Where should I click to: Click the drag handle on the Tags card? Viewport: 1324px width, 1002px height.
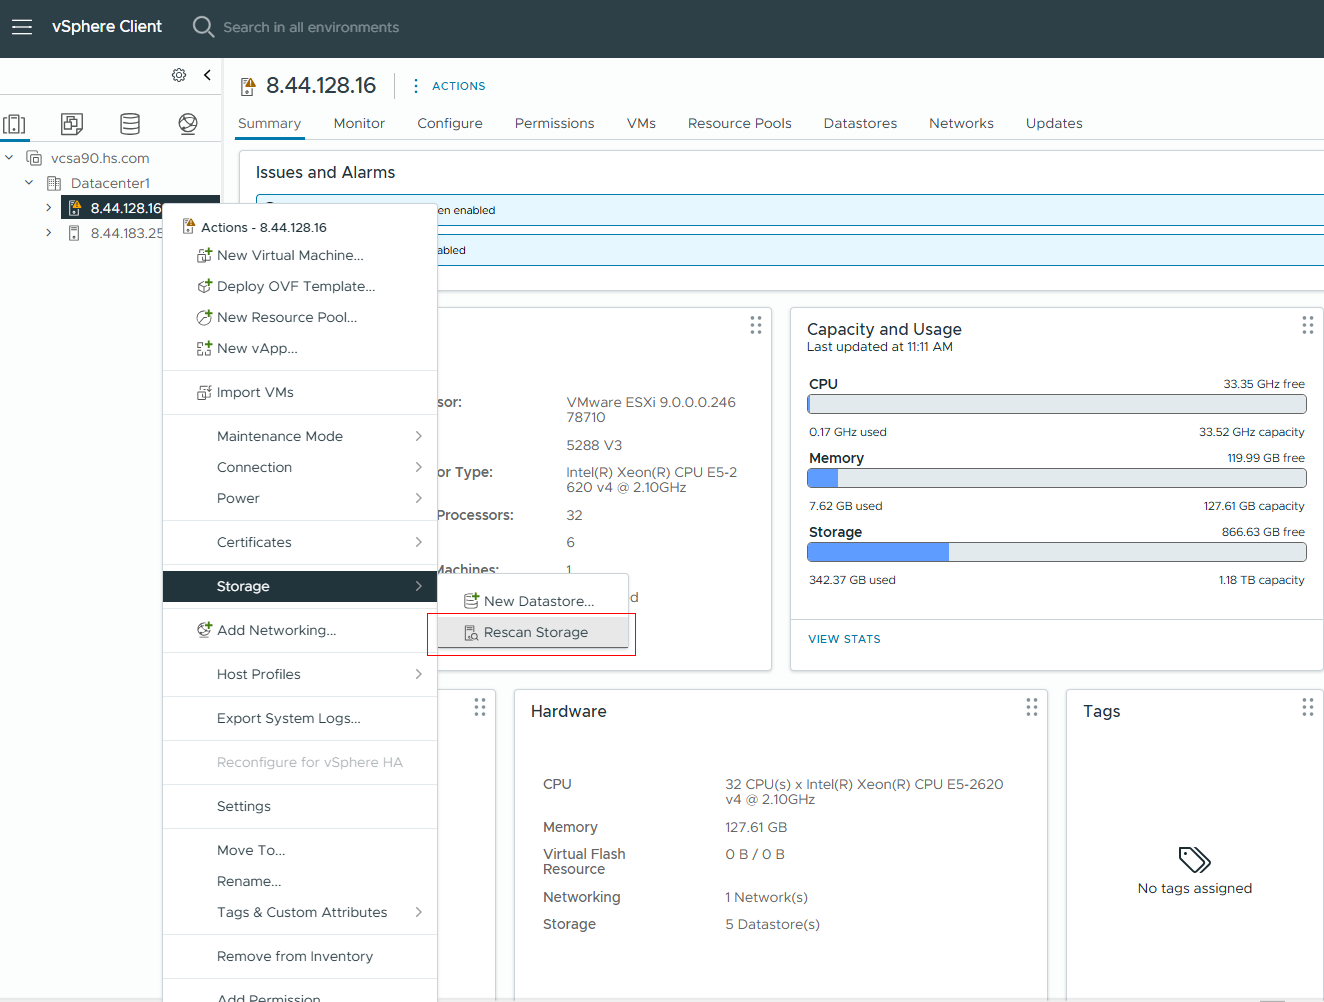(x=1307, y=707)
